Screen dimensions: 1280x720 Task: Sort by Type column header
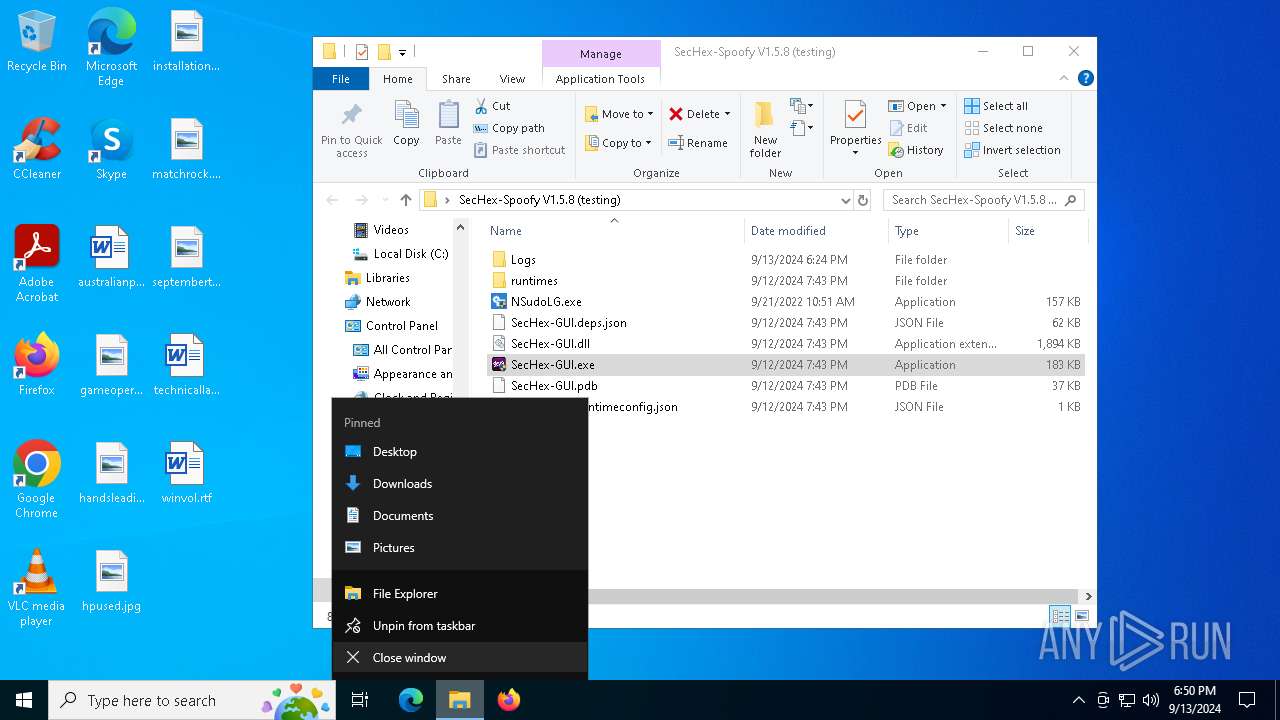coord(948,230)
